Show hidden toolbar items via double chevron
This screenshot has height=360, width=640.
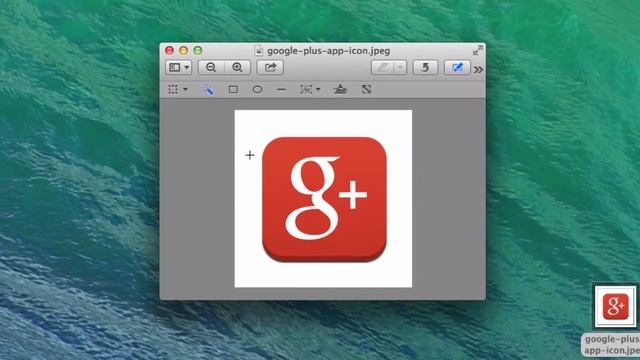(478, 70)
